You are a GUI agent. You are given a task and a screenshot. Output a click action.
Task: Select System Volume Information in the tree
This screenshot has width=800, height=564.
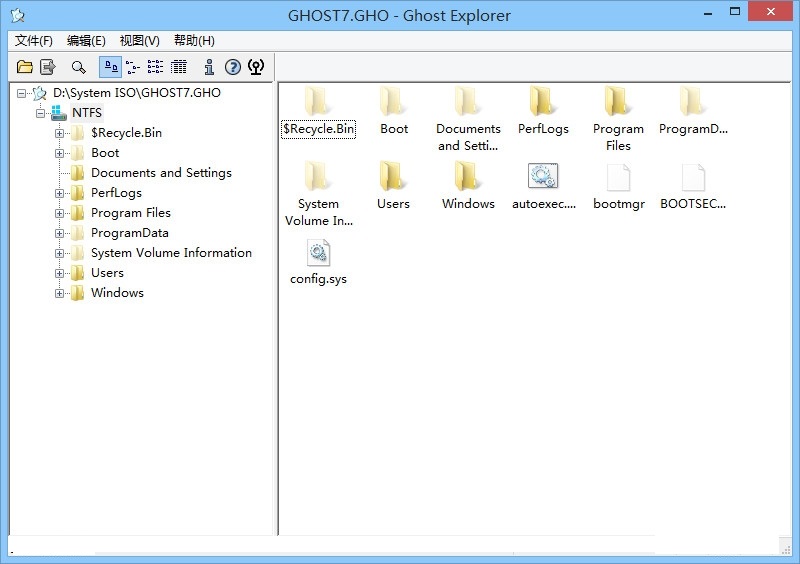point(171,253)
